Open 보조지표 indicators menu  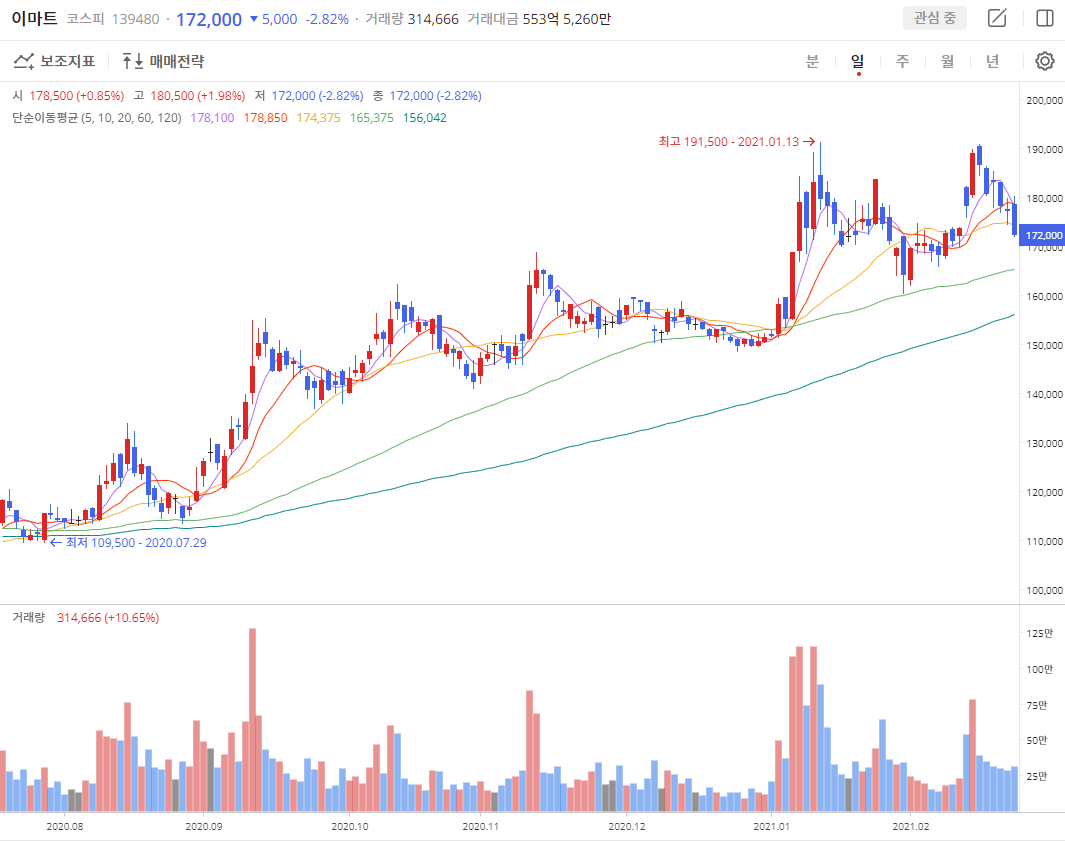[54, 61]
